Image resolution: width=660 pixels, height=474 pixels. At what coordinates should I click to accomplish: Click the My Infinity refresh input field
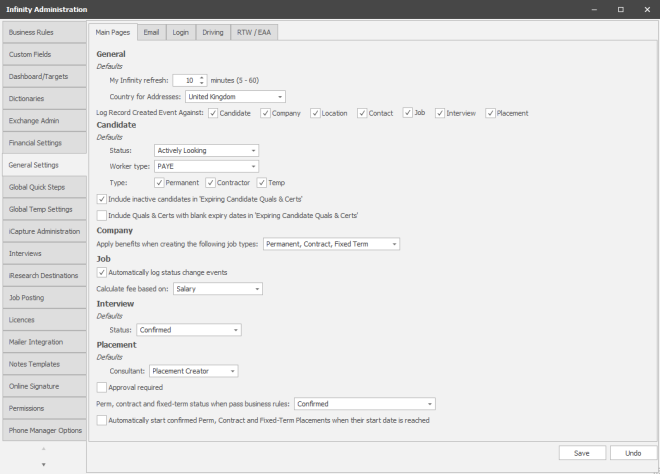pos(185,80)
